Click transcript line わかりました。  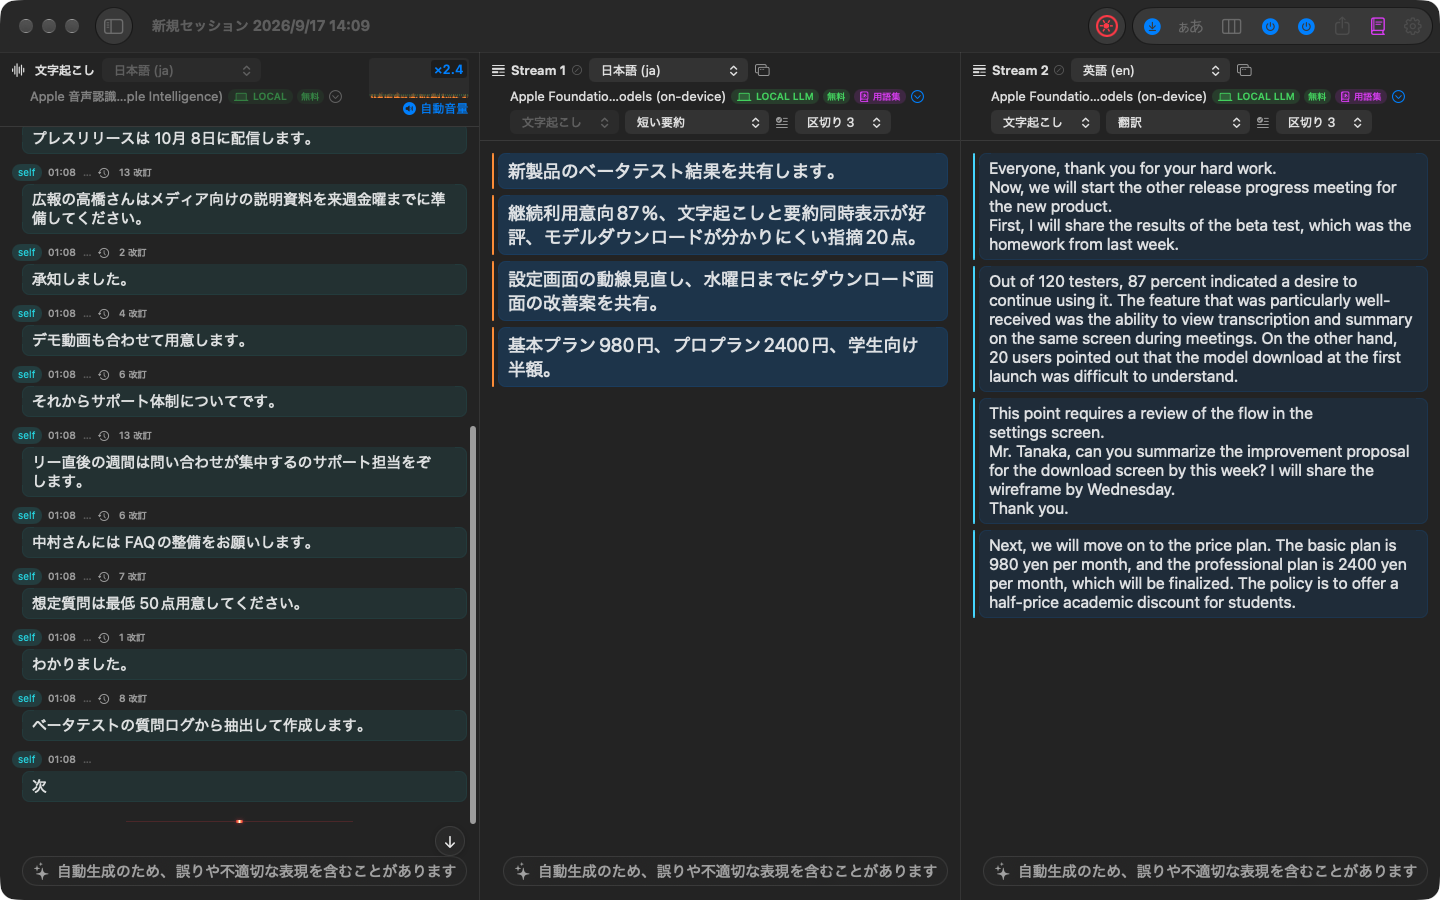244,665
